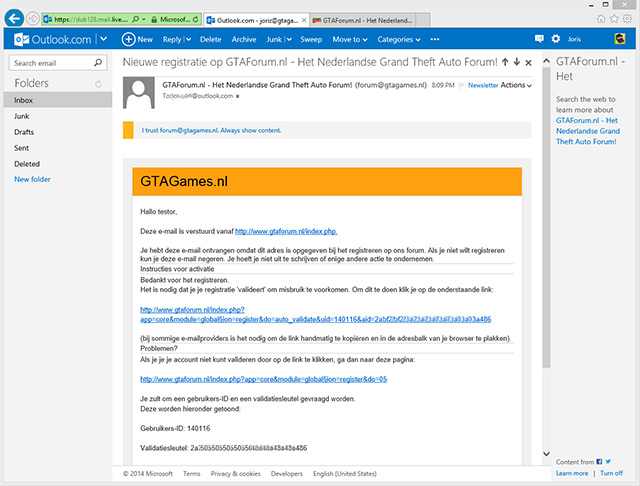Open the Sent folder
The image size is (640, 486).
coord(21,148)
